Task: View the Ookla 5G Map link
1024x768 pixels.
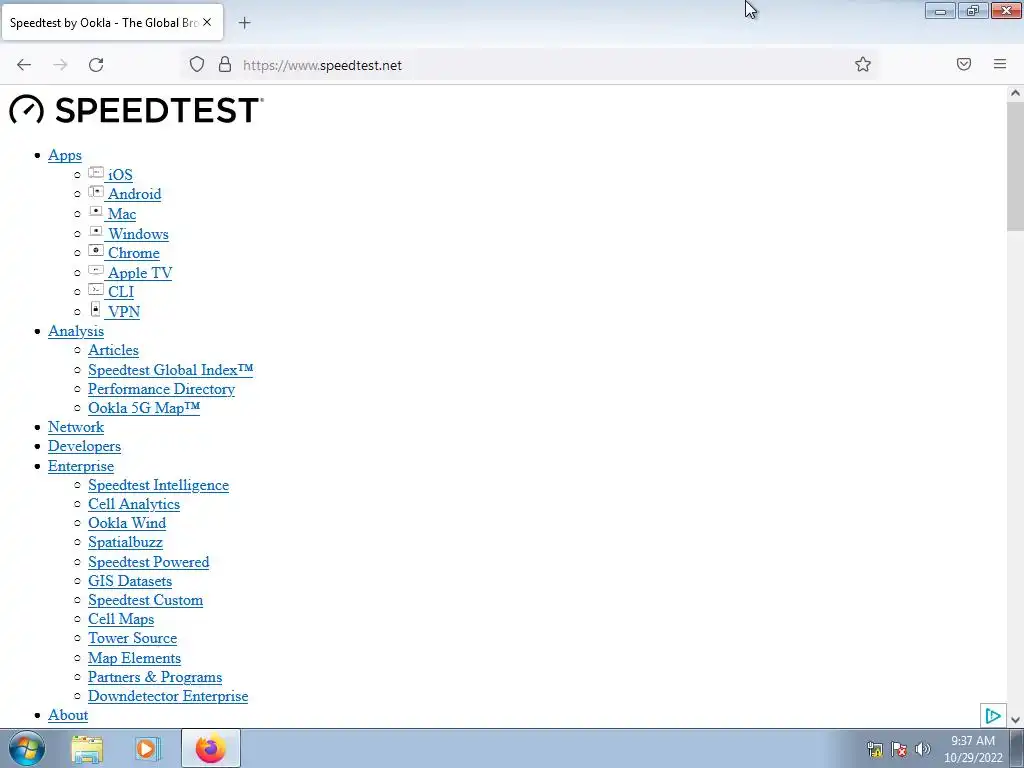Action: 144,408
